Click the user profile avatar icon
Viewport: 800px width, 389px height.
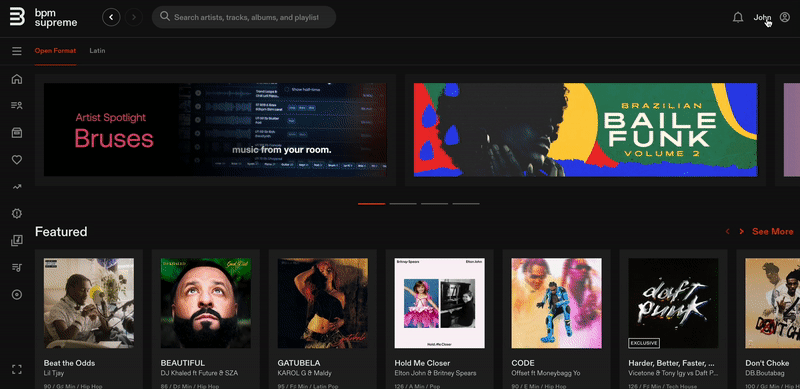(x=785, y=17)
